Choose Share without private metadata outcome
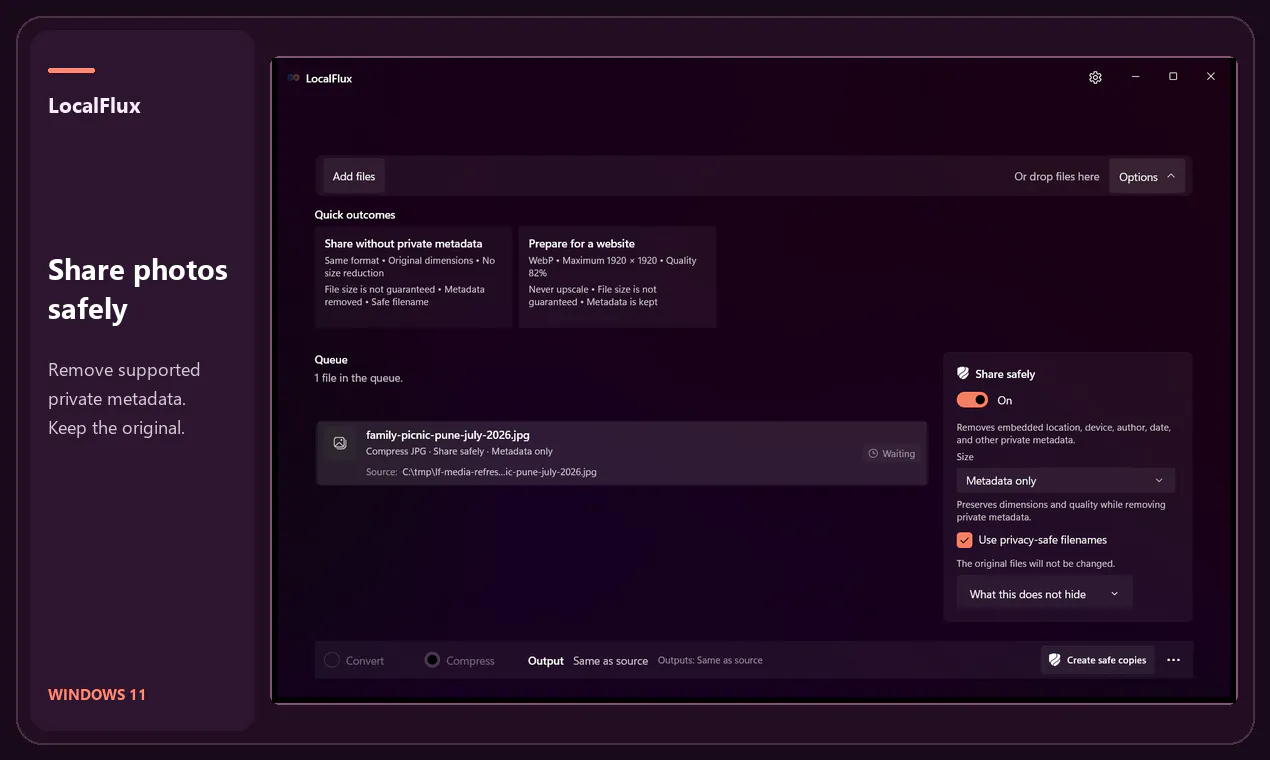Image resolution: width=1270 pixels, height=760 pixels. coord(413,276)
